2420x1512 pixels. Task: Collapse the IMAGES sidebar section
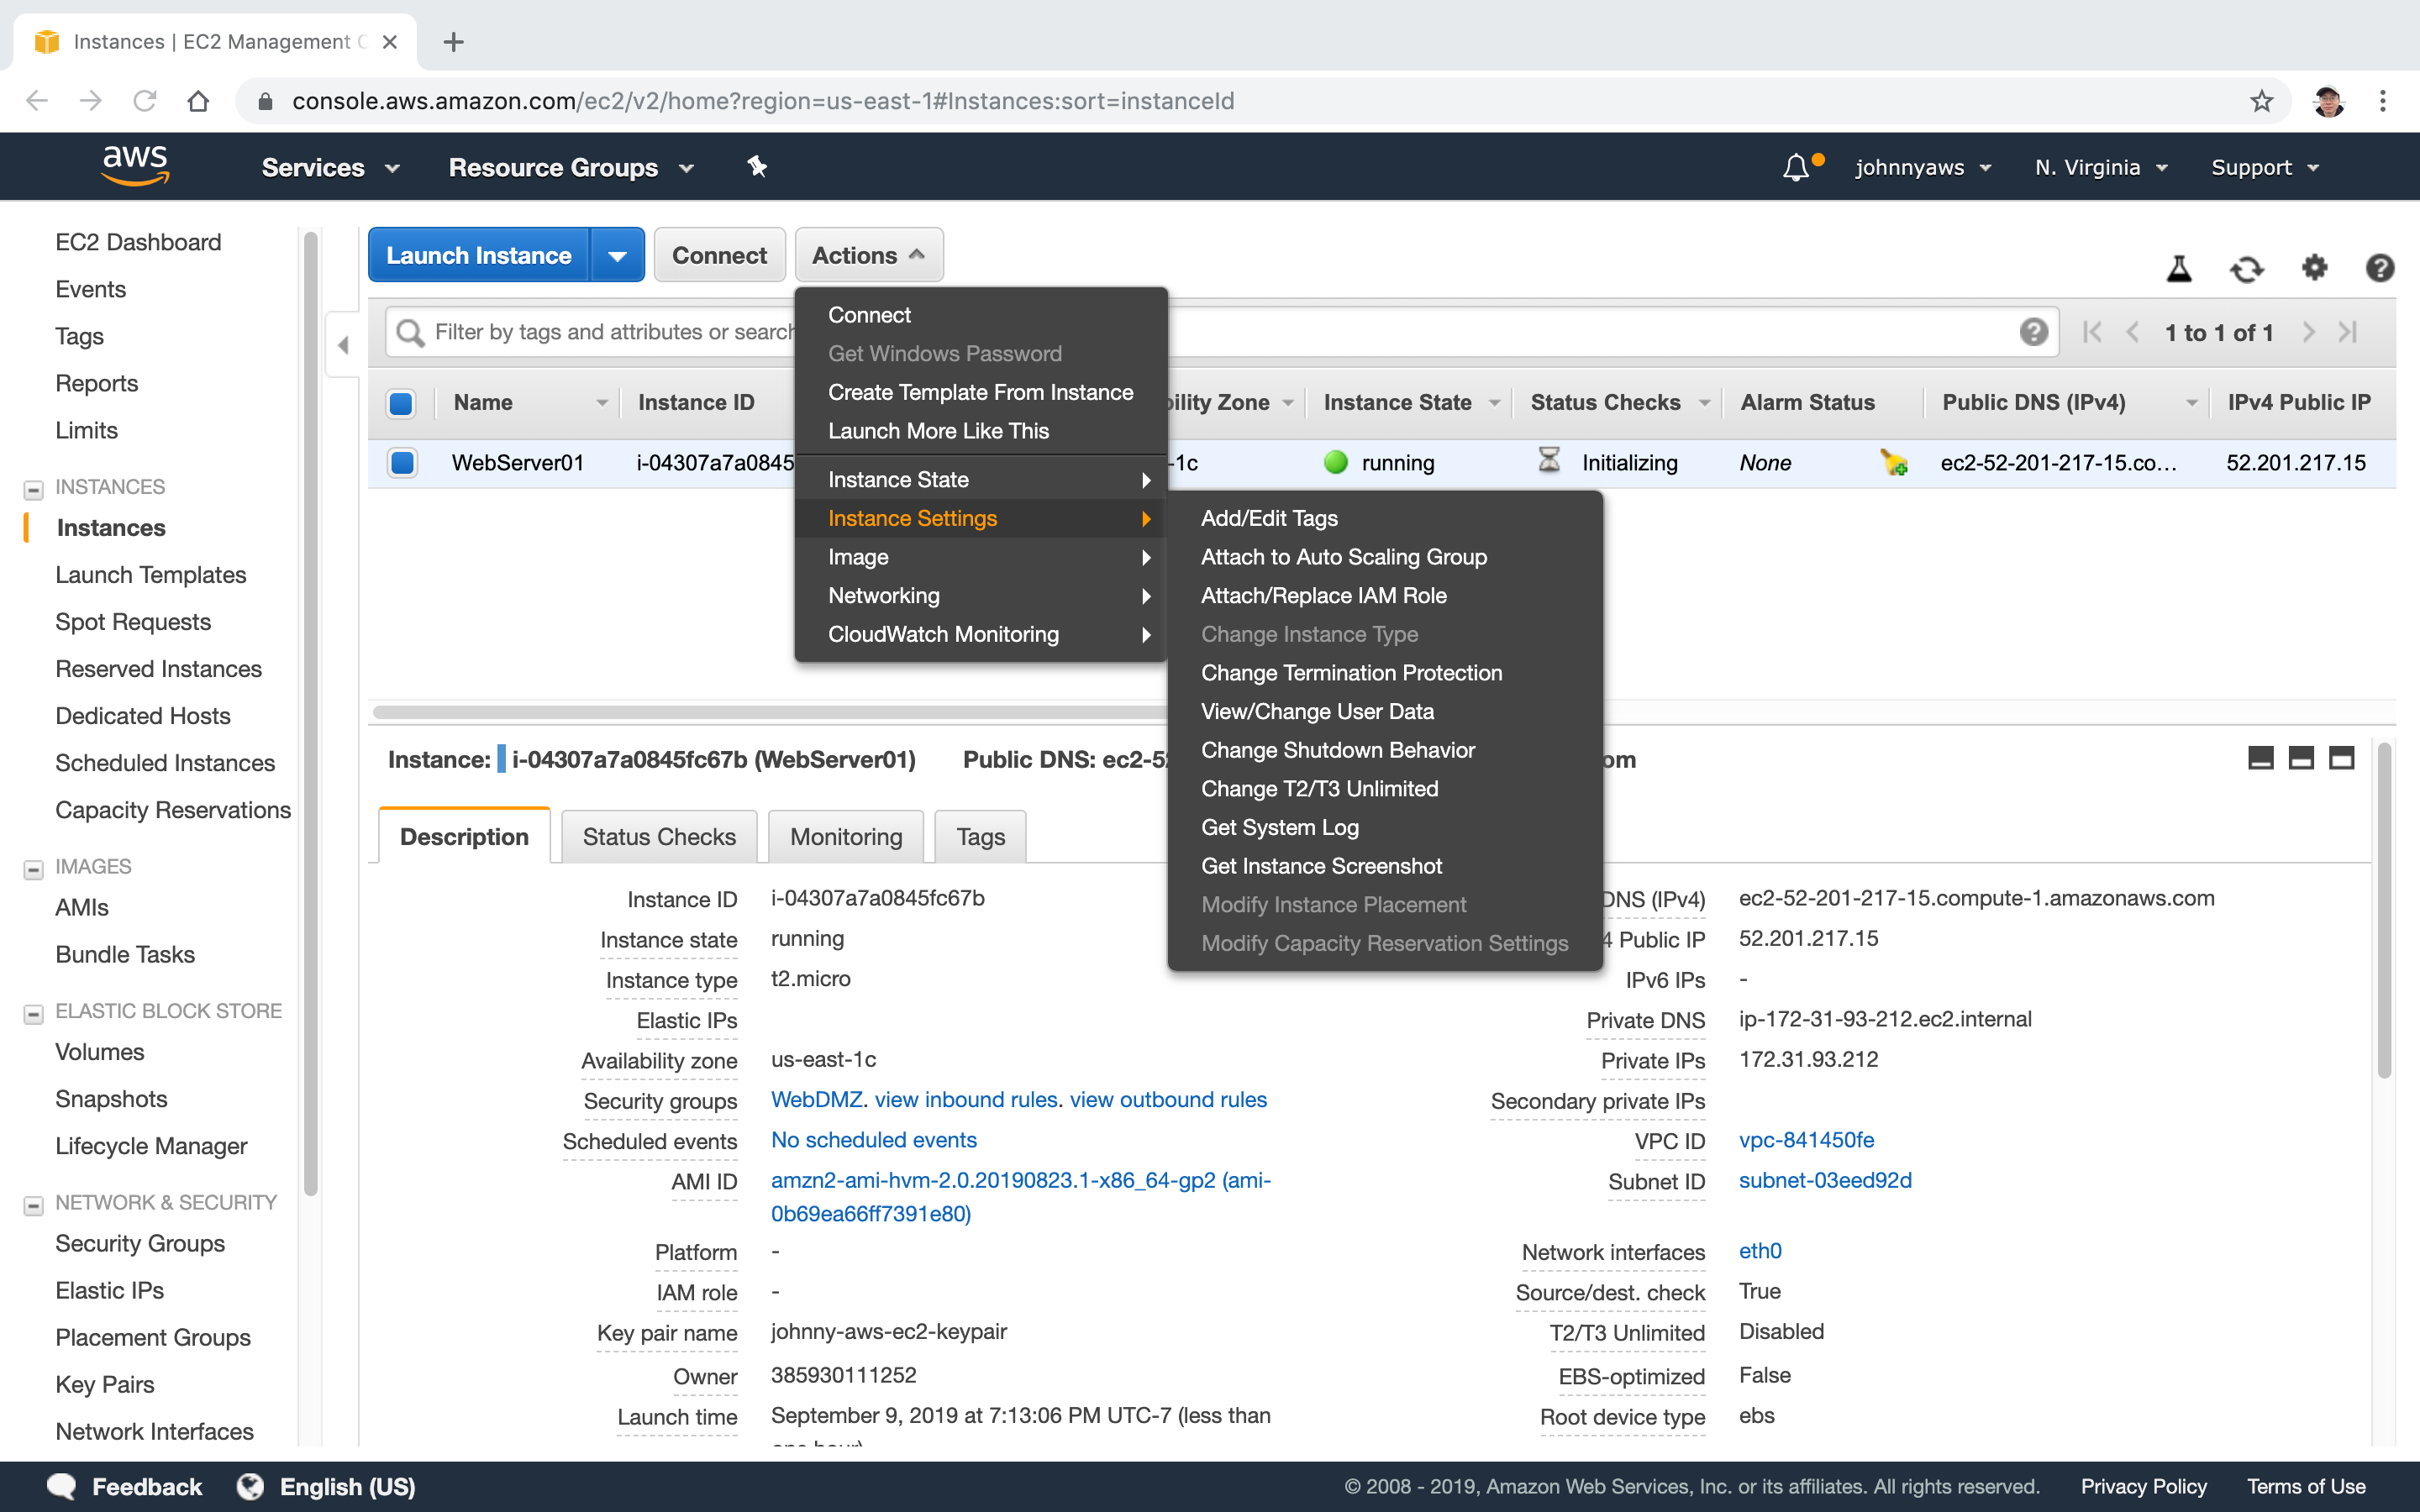[x=33, y=869]
